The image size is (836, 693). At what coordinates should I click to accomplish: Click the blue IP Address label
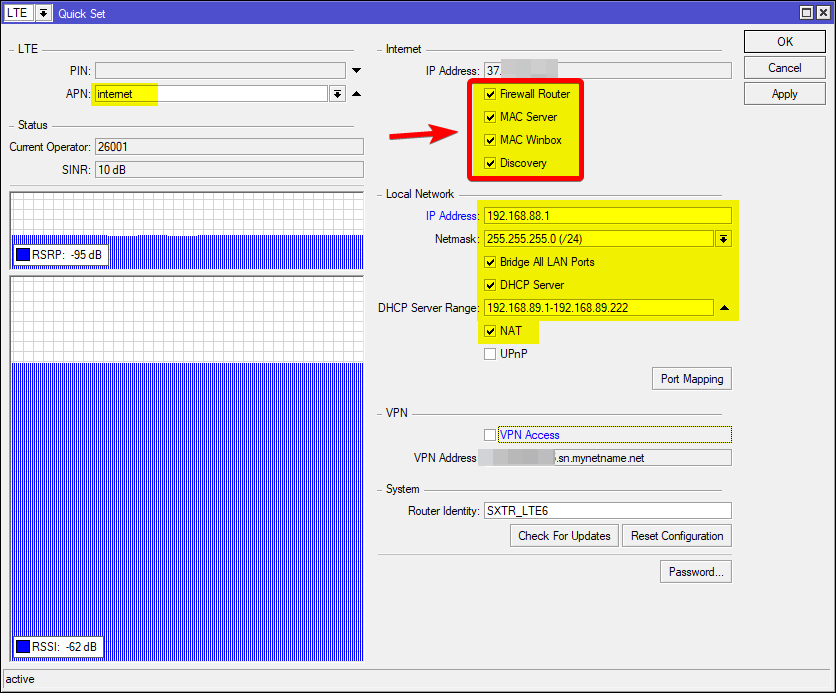click(x=451, y=215)
